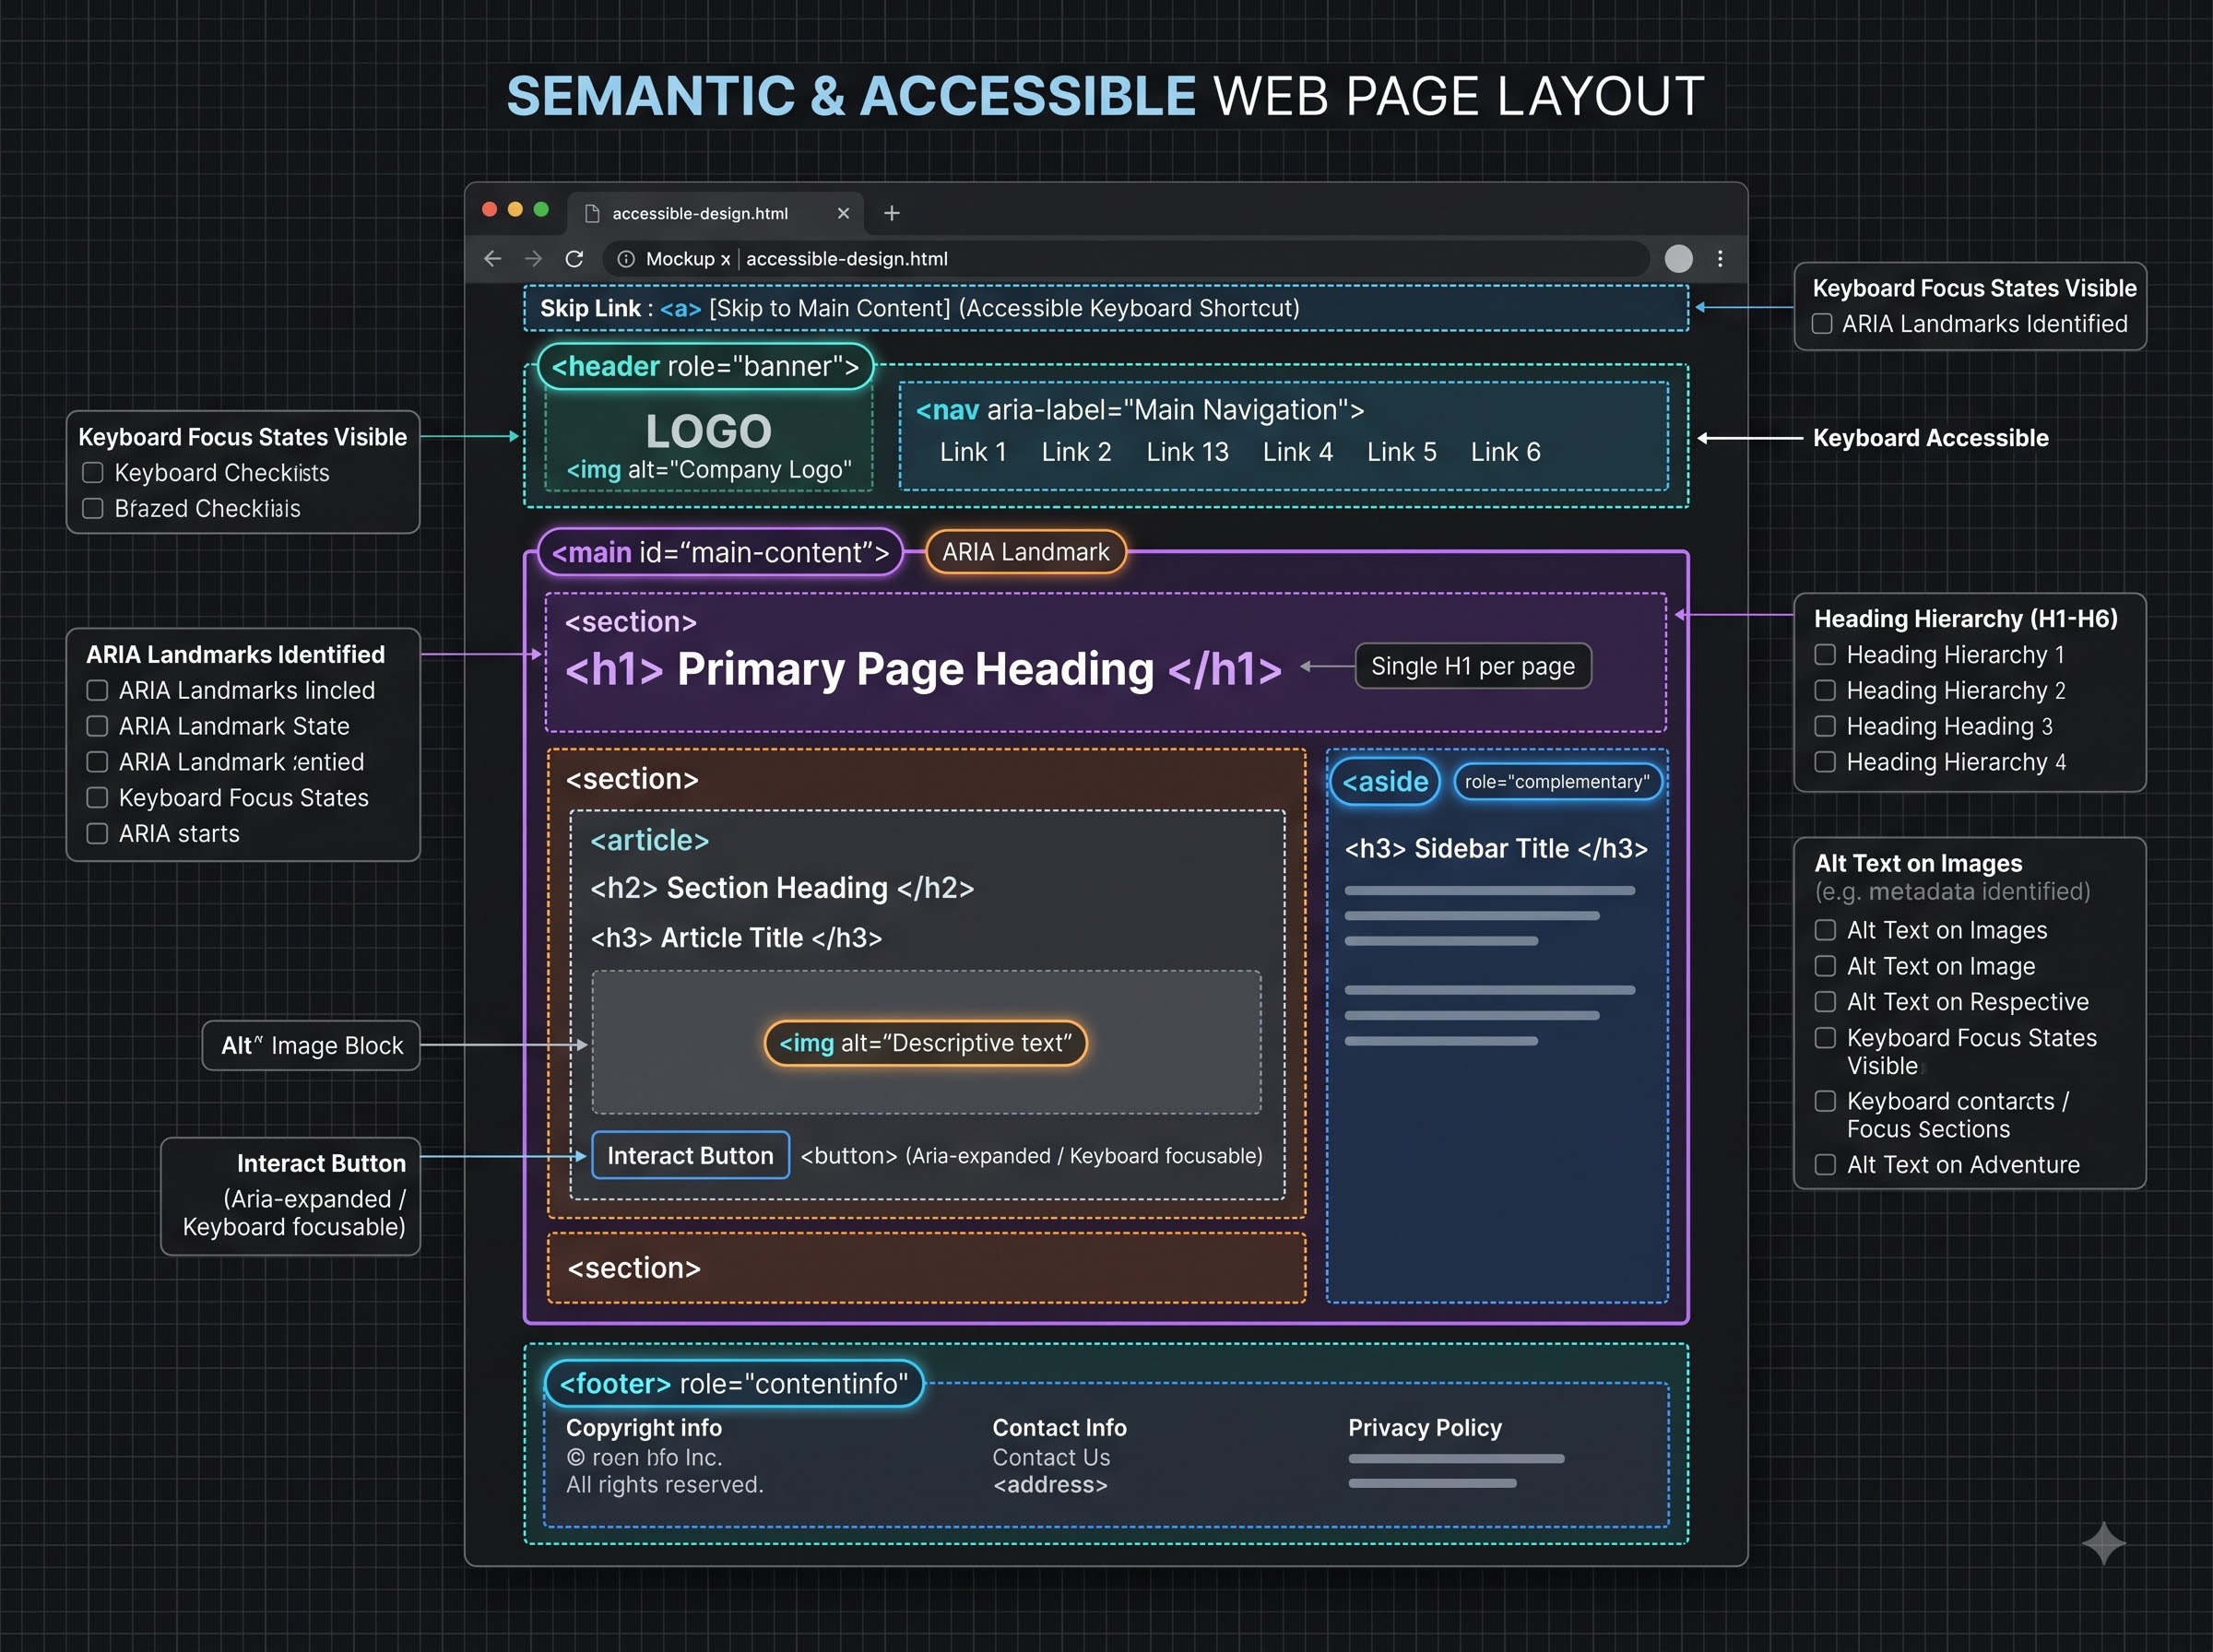The image size is (2213, 1652).
Task: Click the LOGO image
Action: [x=708, y=431]
